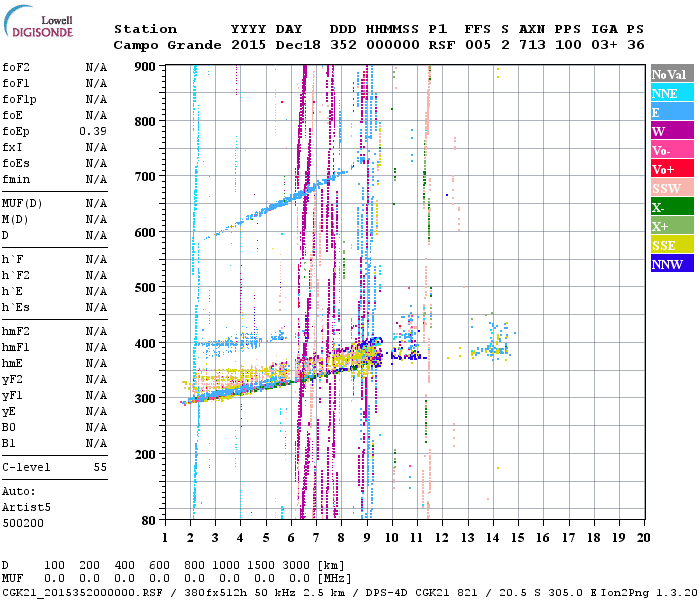Screen dimensions: 700x600
Task: Click the Lowell Digisonde logo
Action: point(38,21)
